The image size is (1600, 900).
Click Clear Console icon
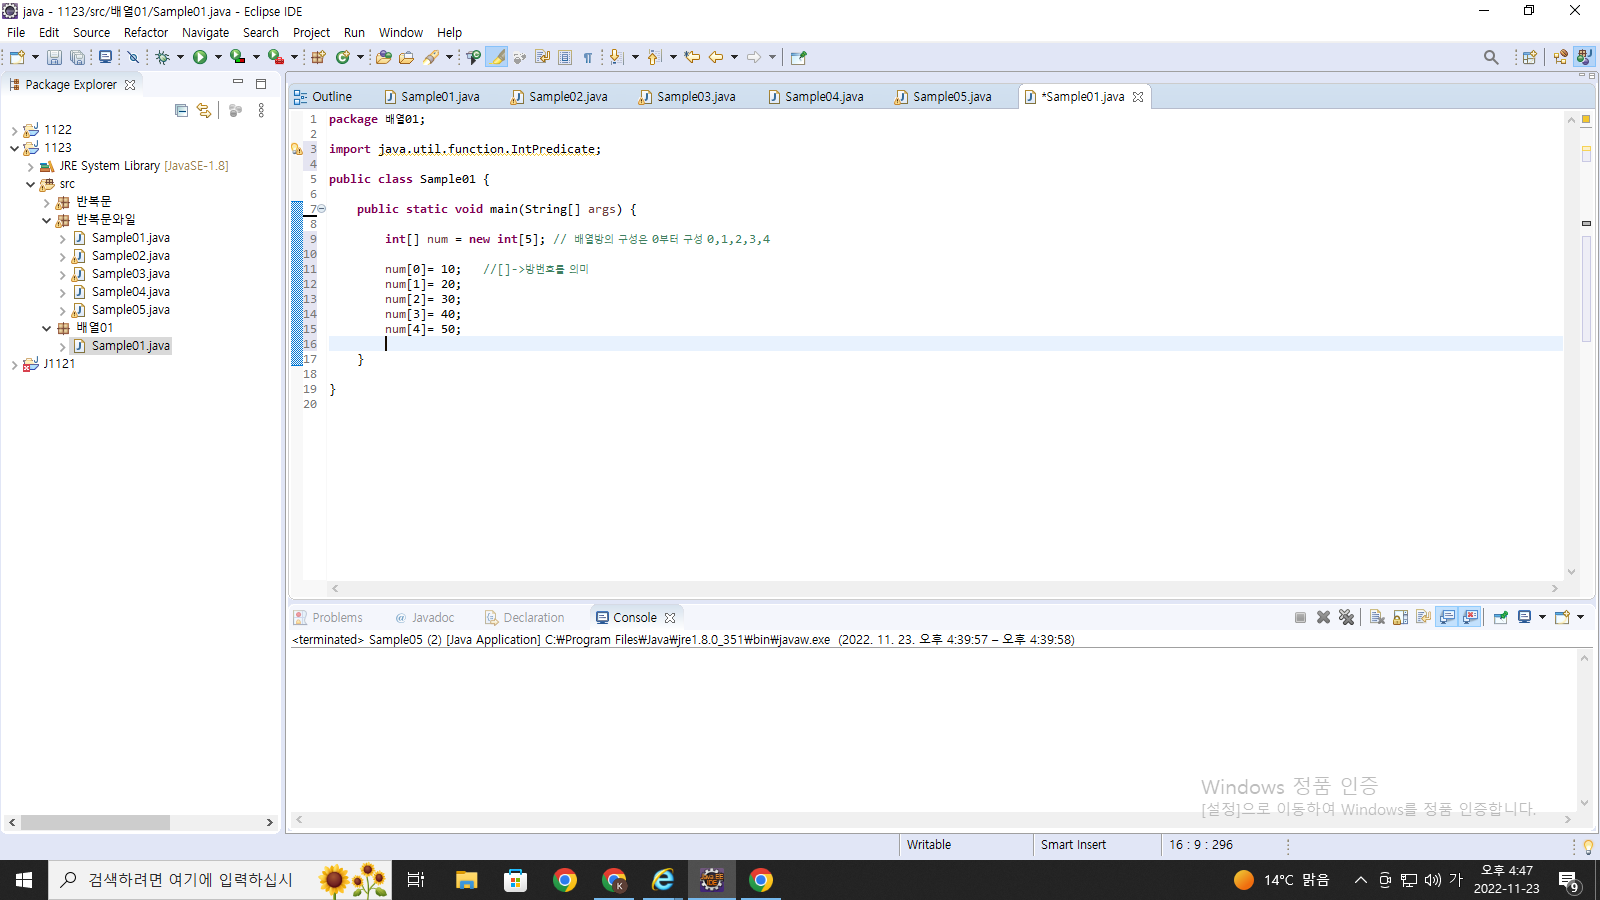point(1377,617)
